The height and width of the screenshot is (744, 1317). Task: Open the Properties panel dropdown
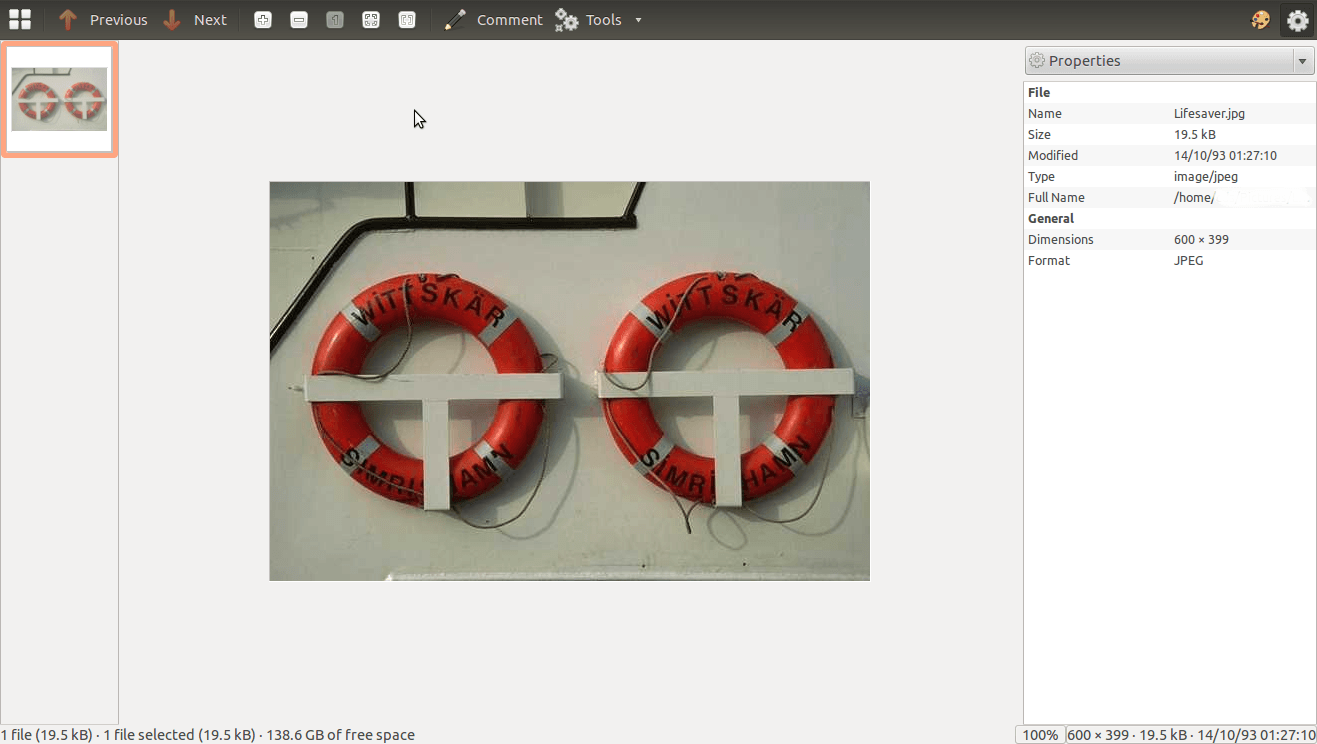(1169, 61)
